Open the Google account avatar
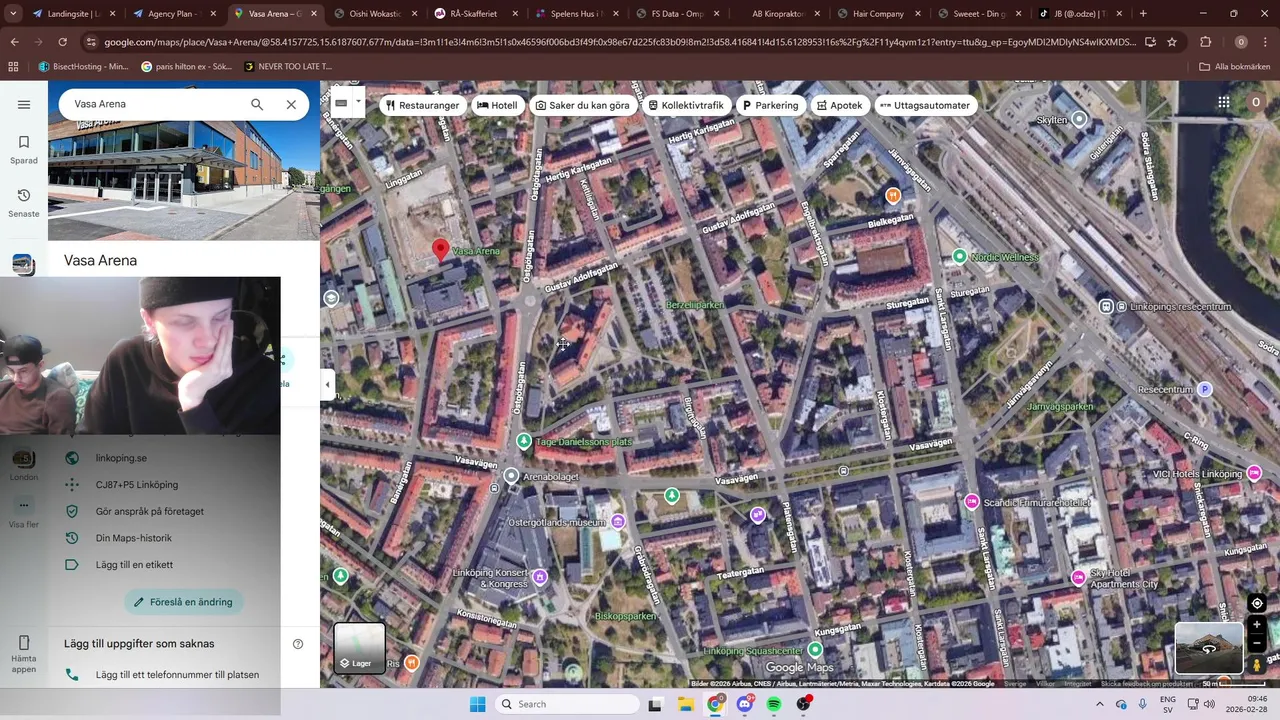 pyautogui.click(x=1256, y=102)
